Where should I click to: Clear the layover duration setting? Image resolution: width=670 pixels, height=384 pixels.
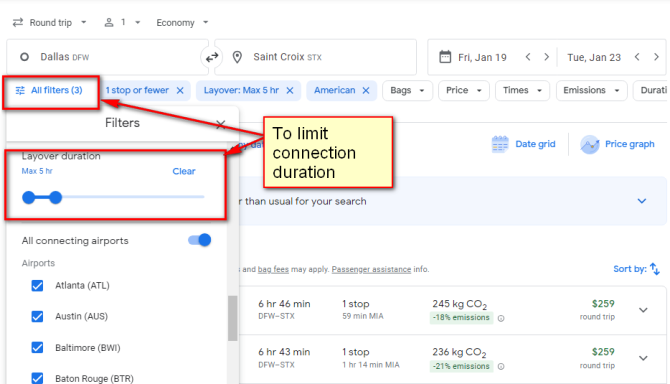point(184,171)
